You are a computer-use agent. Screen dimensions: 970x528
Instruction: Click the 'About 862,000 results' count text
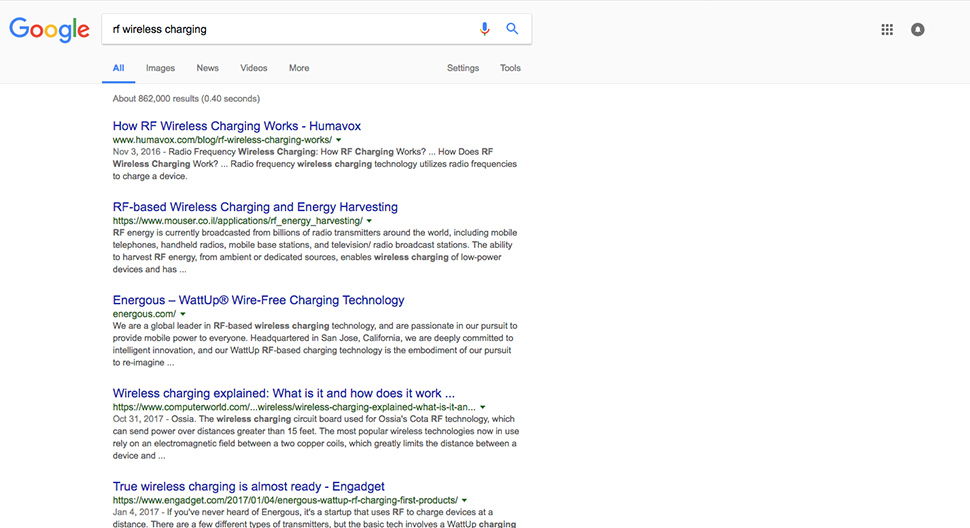186,99
